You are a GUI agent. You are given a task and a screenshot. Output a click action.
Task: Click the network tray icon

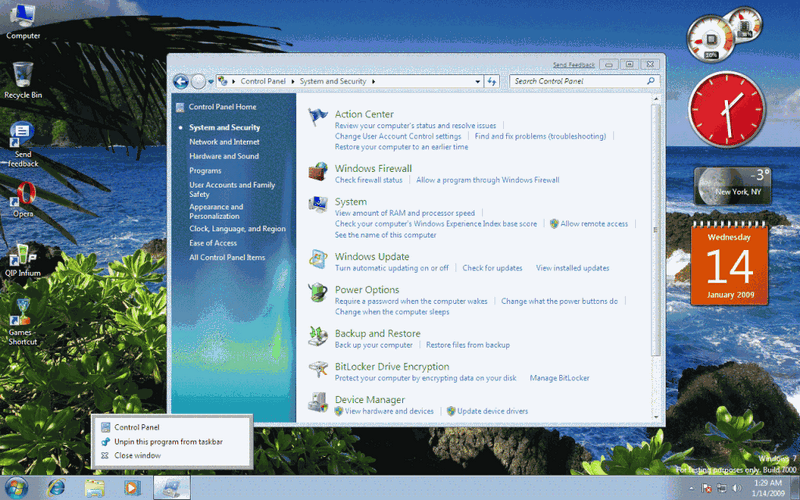click(721, 488)
